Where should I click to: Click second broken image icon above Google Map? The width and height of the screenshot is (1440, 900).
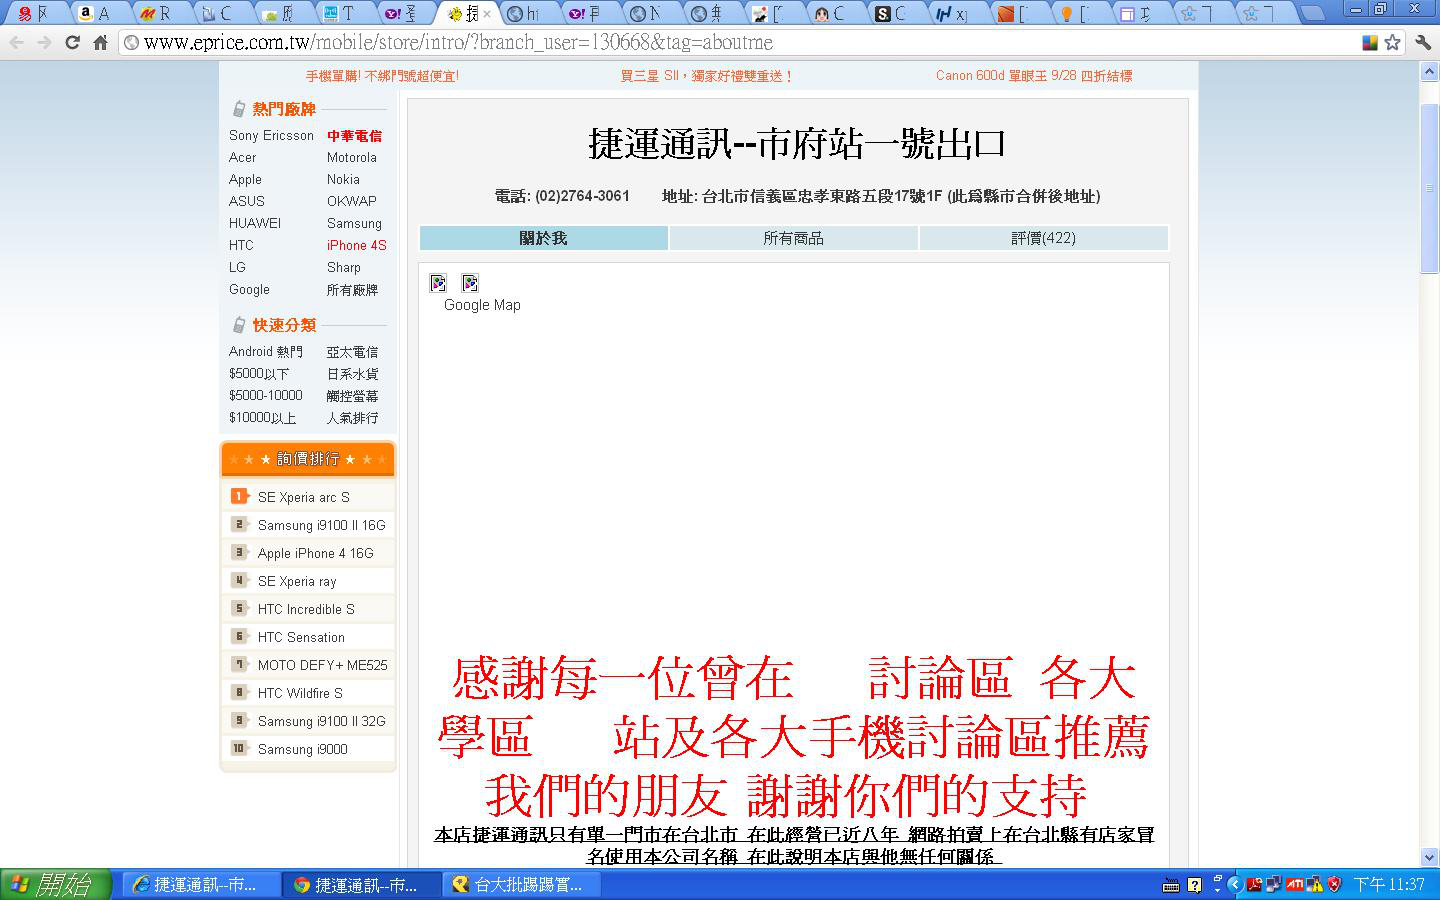pos(470,283)
